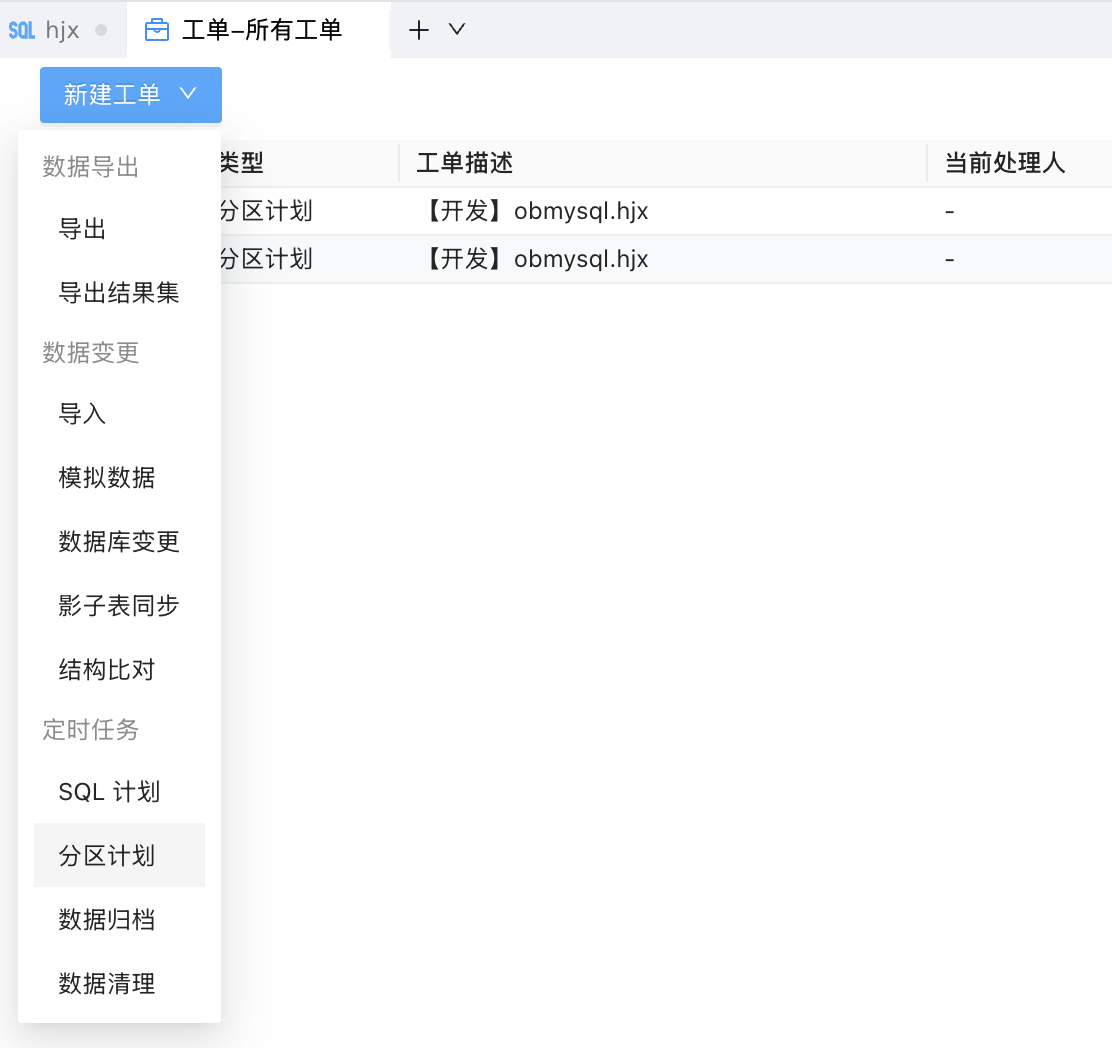This screenshot has width=1112, height=1048.
Task: Click the 工单描述 column header
Action: 465,164
